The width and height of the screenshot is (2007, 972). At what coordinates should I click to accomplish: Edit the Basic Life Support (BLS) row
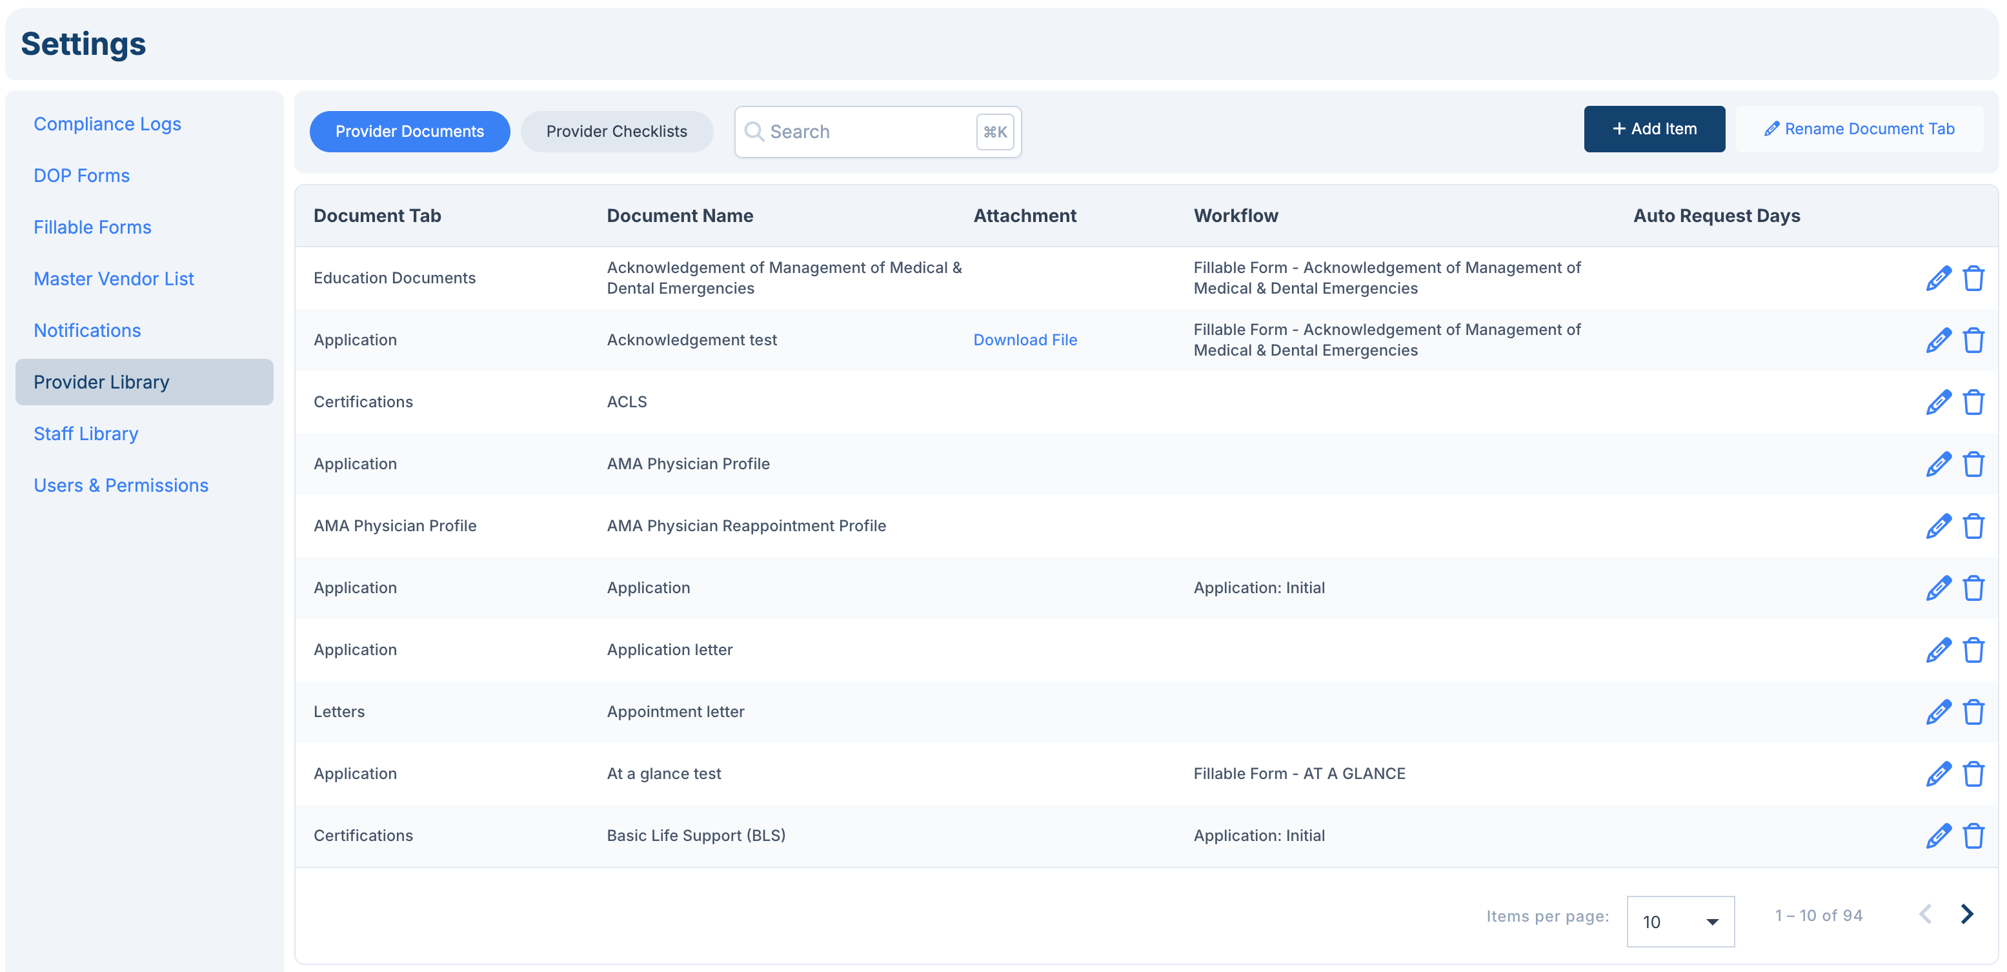tap(1938, 836)
